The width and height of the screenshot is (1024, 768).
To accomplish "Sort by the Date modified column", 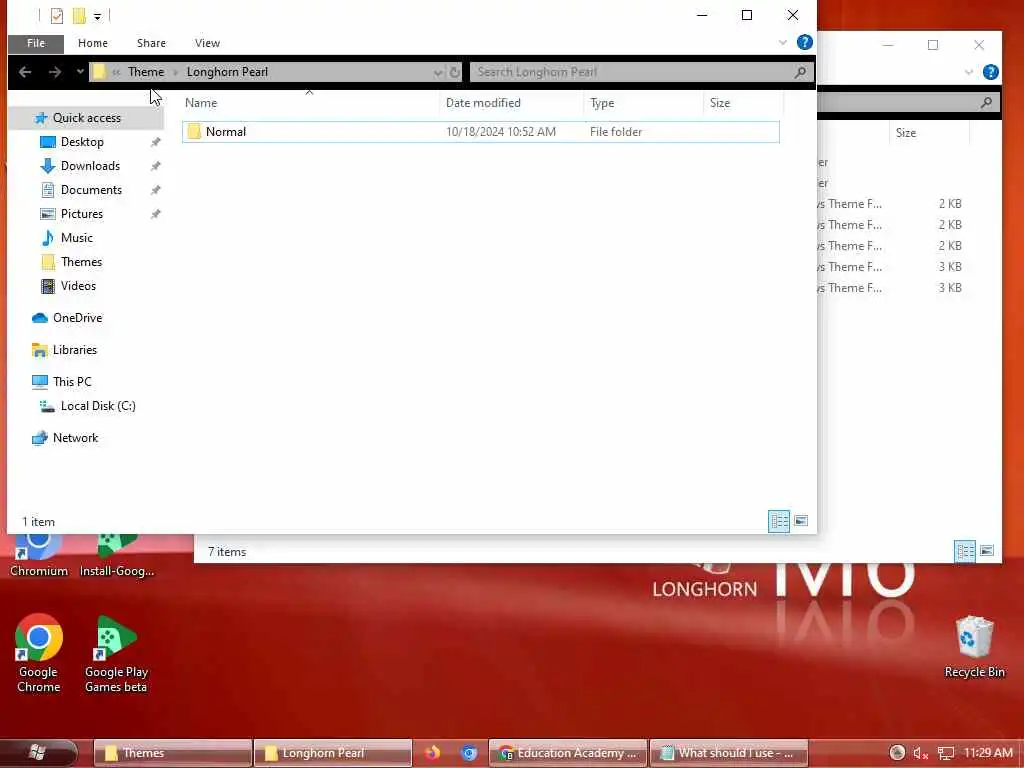I will pos(483,103).
